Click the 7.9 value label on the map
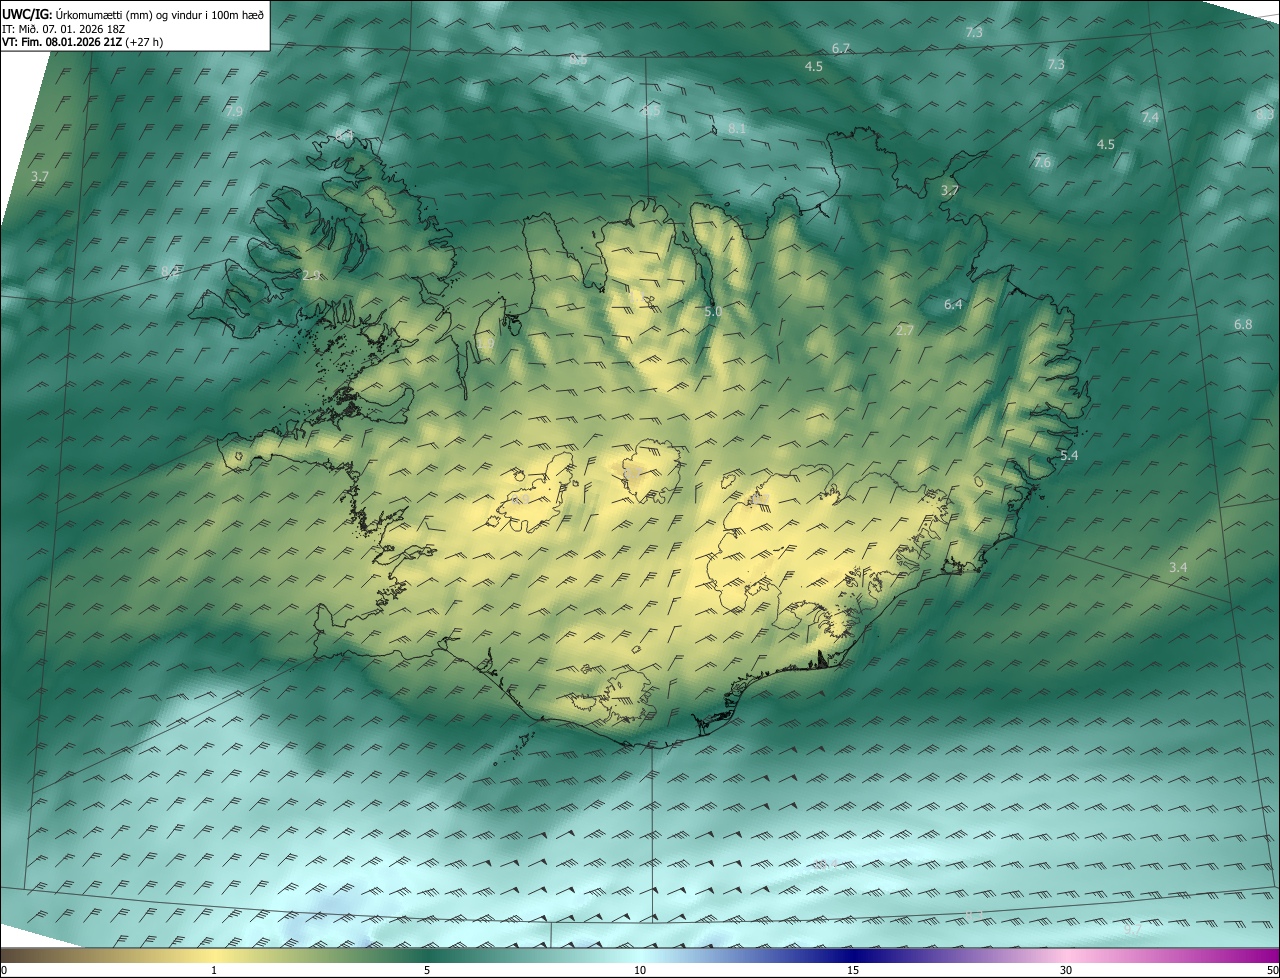1280x978 pixels. tap(234, 111)
